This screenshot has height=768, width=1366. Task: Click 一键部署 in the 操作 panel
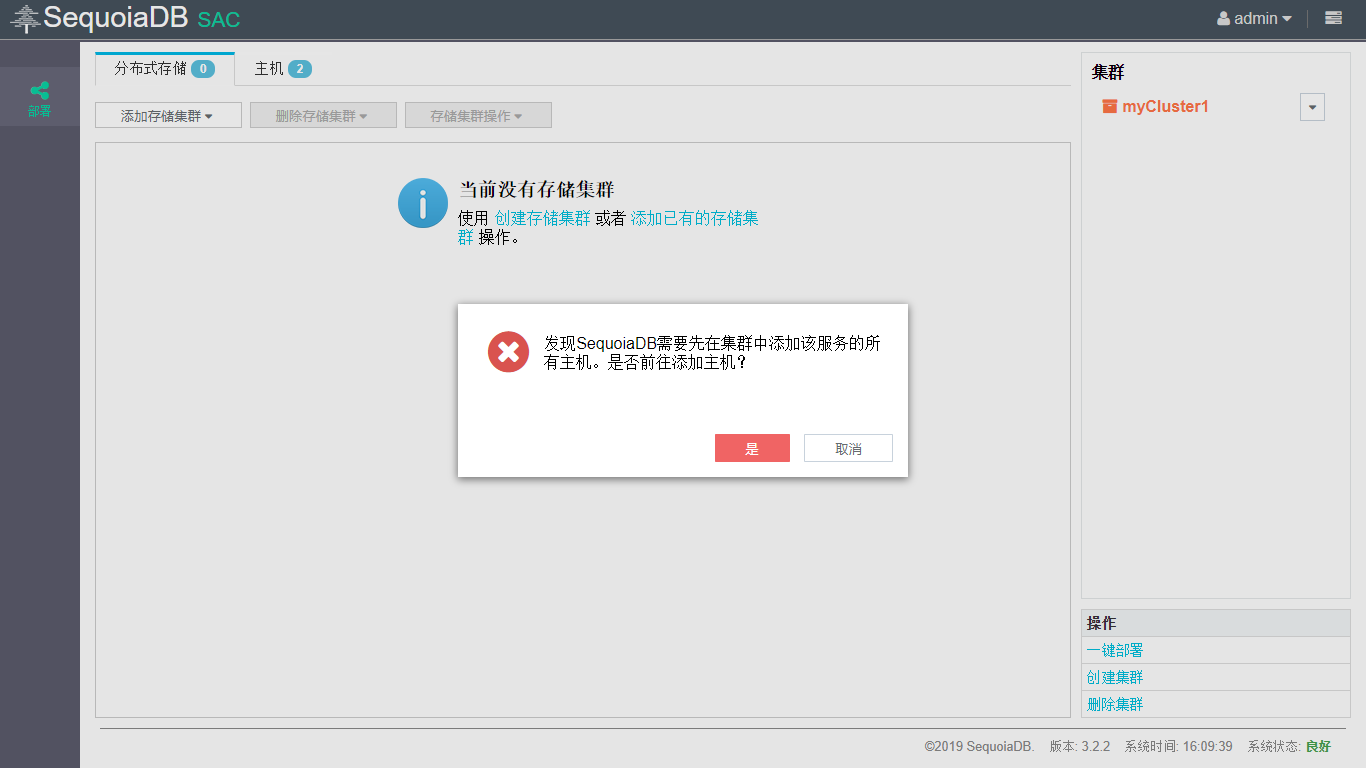(x=1115, y=650)
